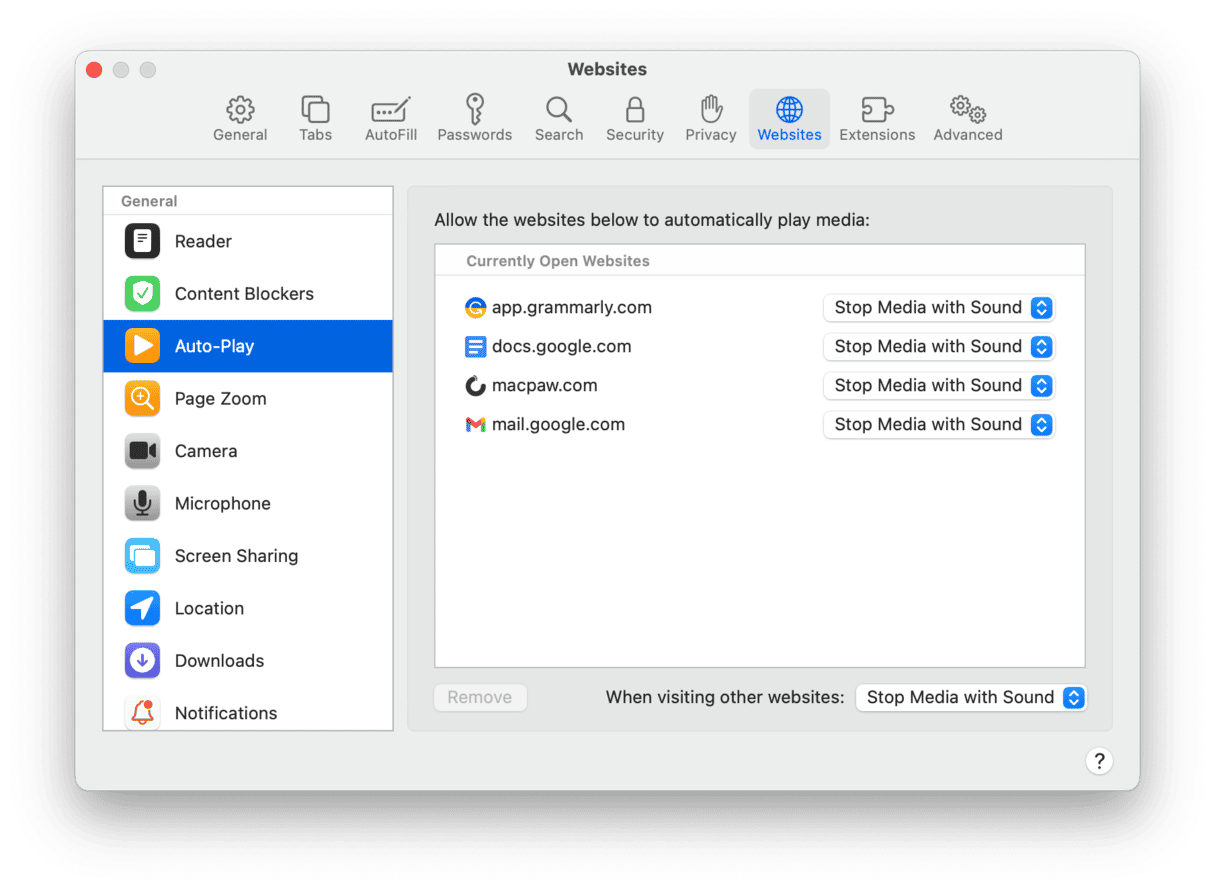This screenshot has height=890, width=1215.
Task: Open the Tabs preferences icon
Action: (x=315, y=109)
